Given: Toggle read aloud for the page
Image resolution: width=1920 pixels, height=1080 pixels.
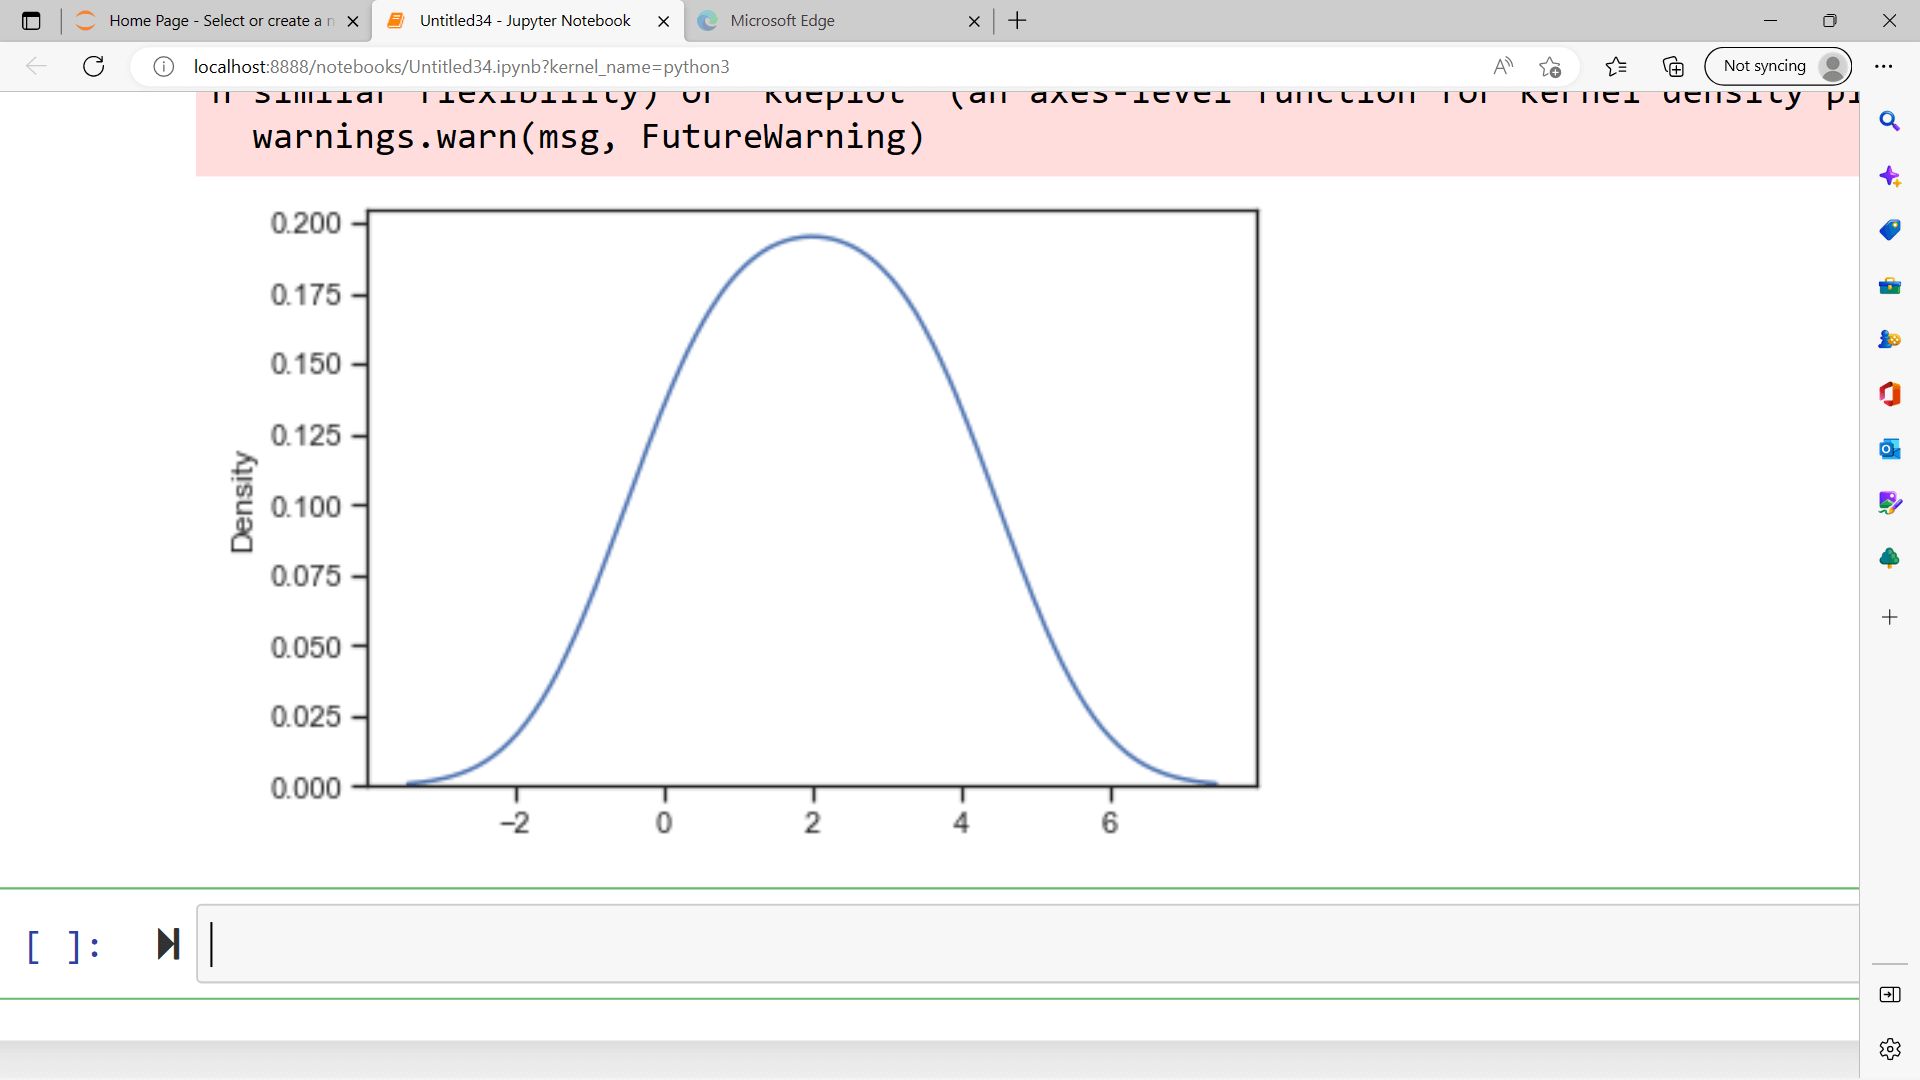Looking at the screenshot, I should click(1504, 66).
